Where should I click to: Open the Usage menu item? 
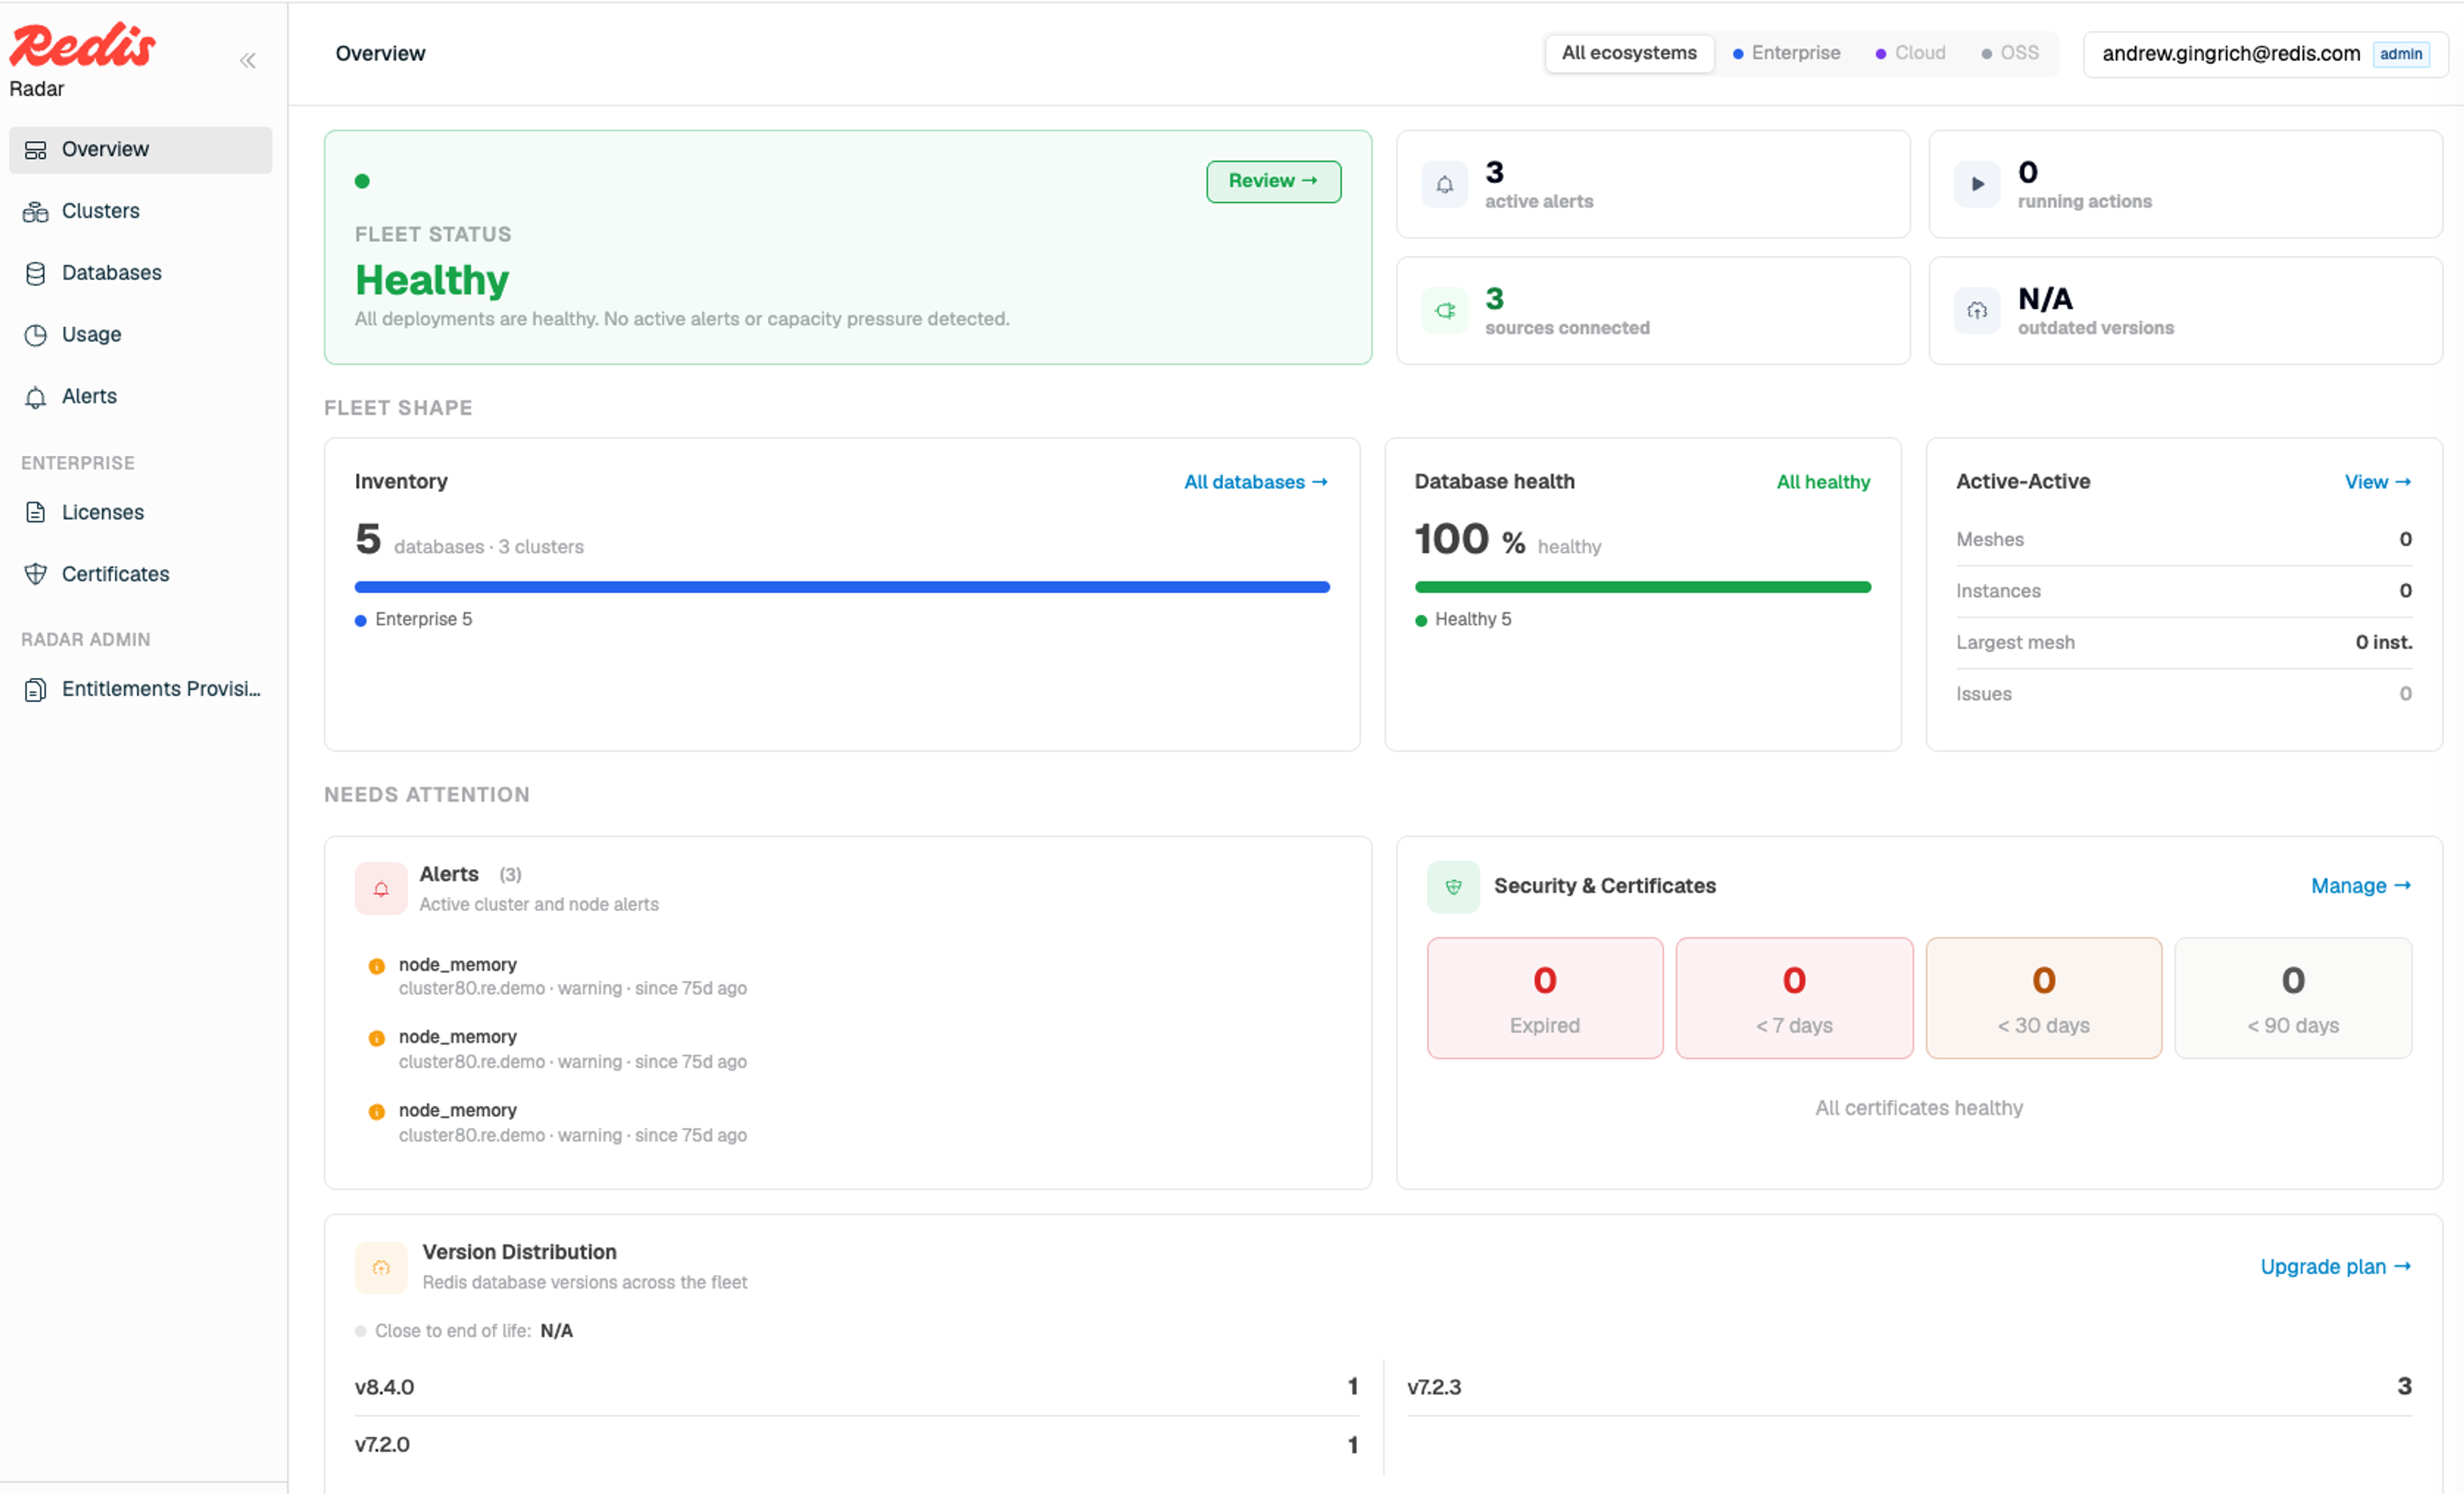click(x=141, y=336)
